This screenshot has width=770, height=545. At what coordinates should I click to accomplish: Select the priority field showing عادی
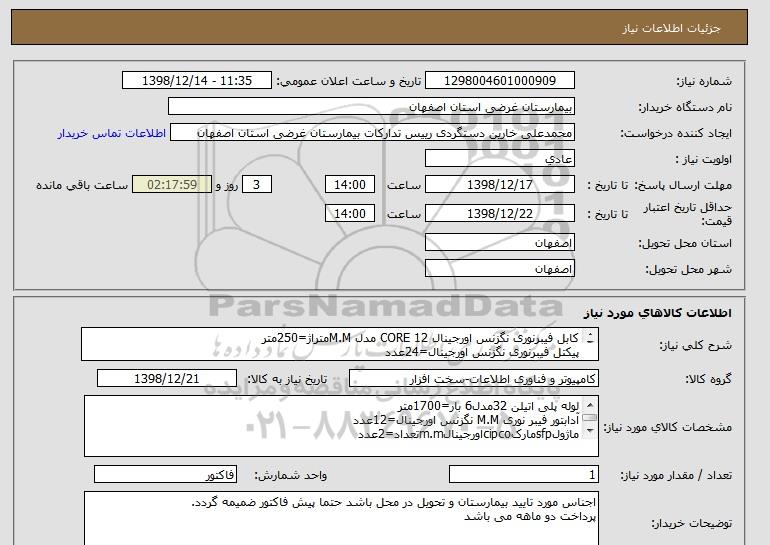tap(499, 159)
